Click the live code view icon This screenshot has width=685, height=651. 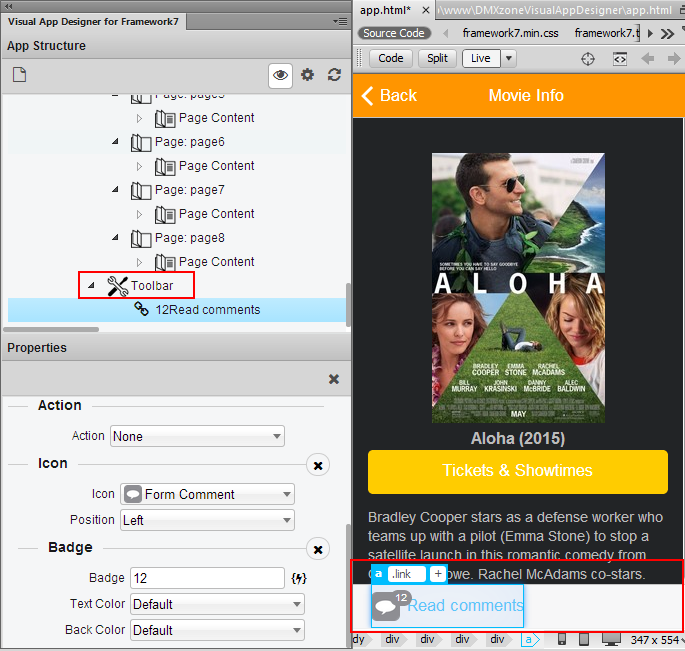(x=620, y=59)
